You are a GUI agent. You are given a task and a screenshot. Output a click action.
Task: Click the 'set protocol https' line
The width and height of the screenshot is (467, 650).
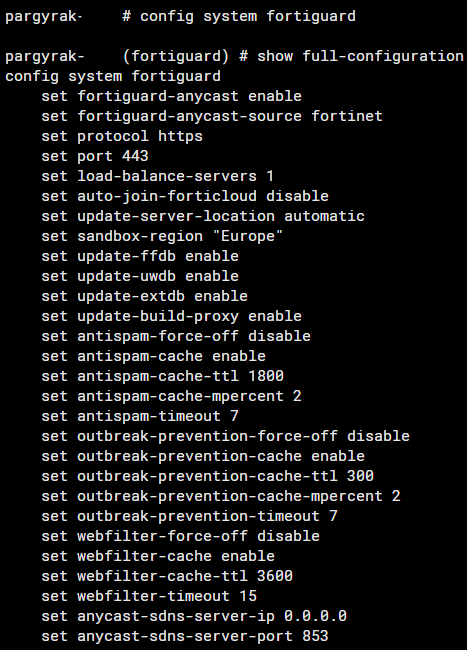point(122,136)
